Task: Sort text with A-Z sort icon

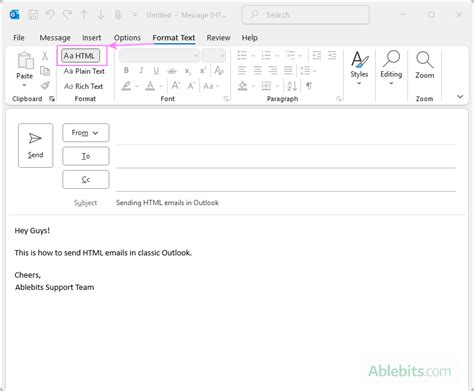Action: pyautogui.click(x=292, y=86)
